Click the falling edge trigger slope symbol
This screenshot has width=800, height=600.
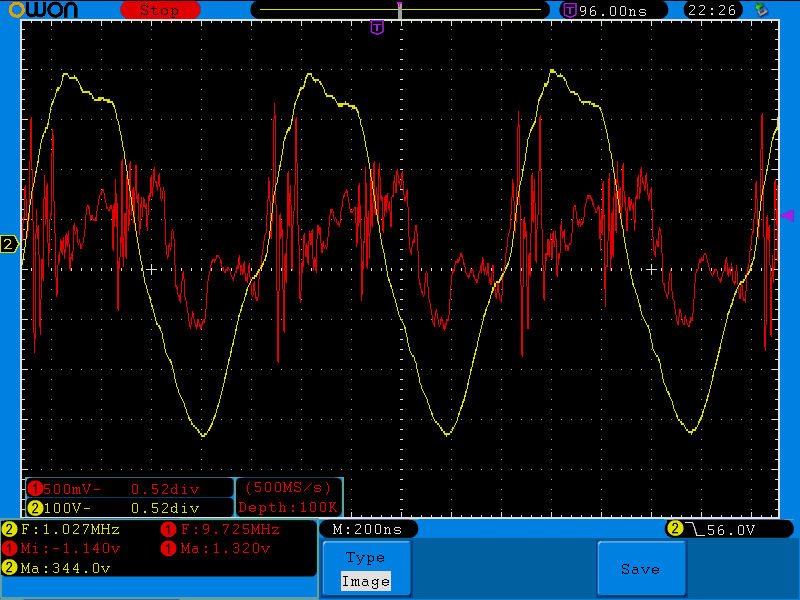point(694,529)
